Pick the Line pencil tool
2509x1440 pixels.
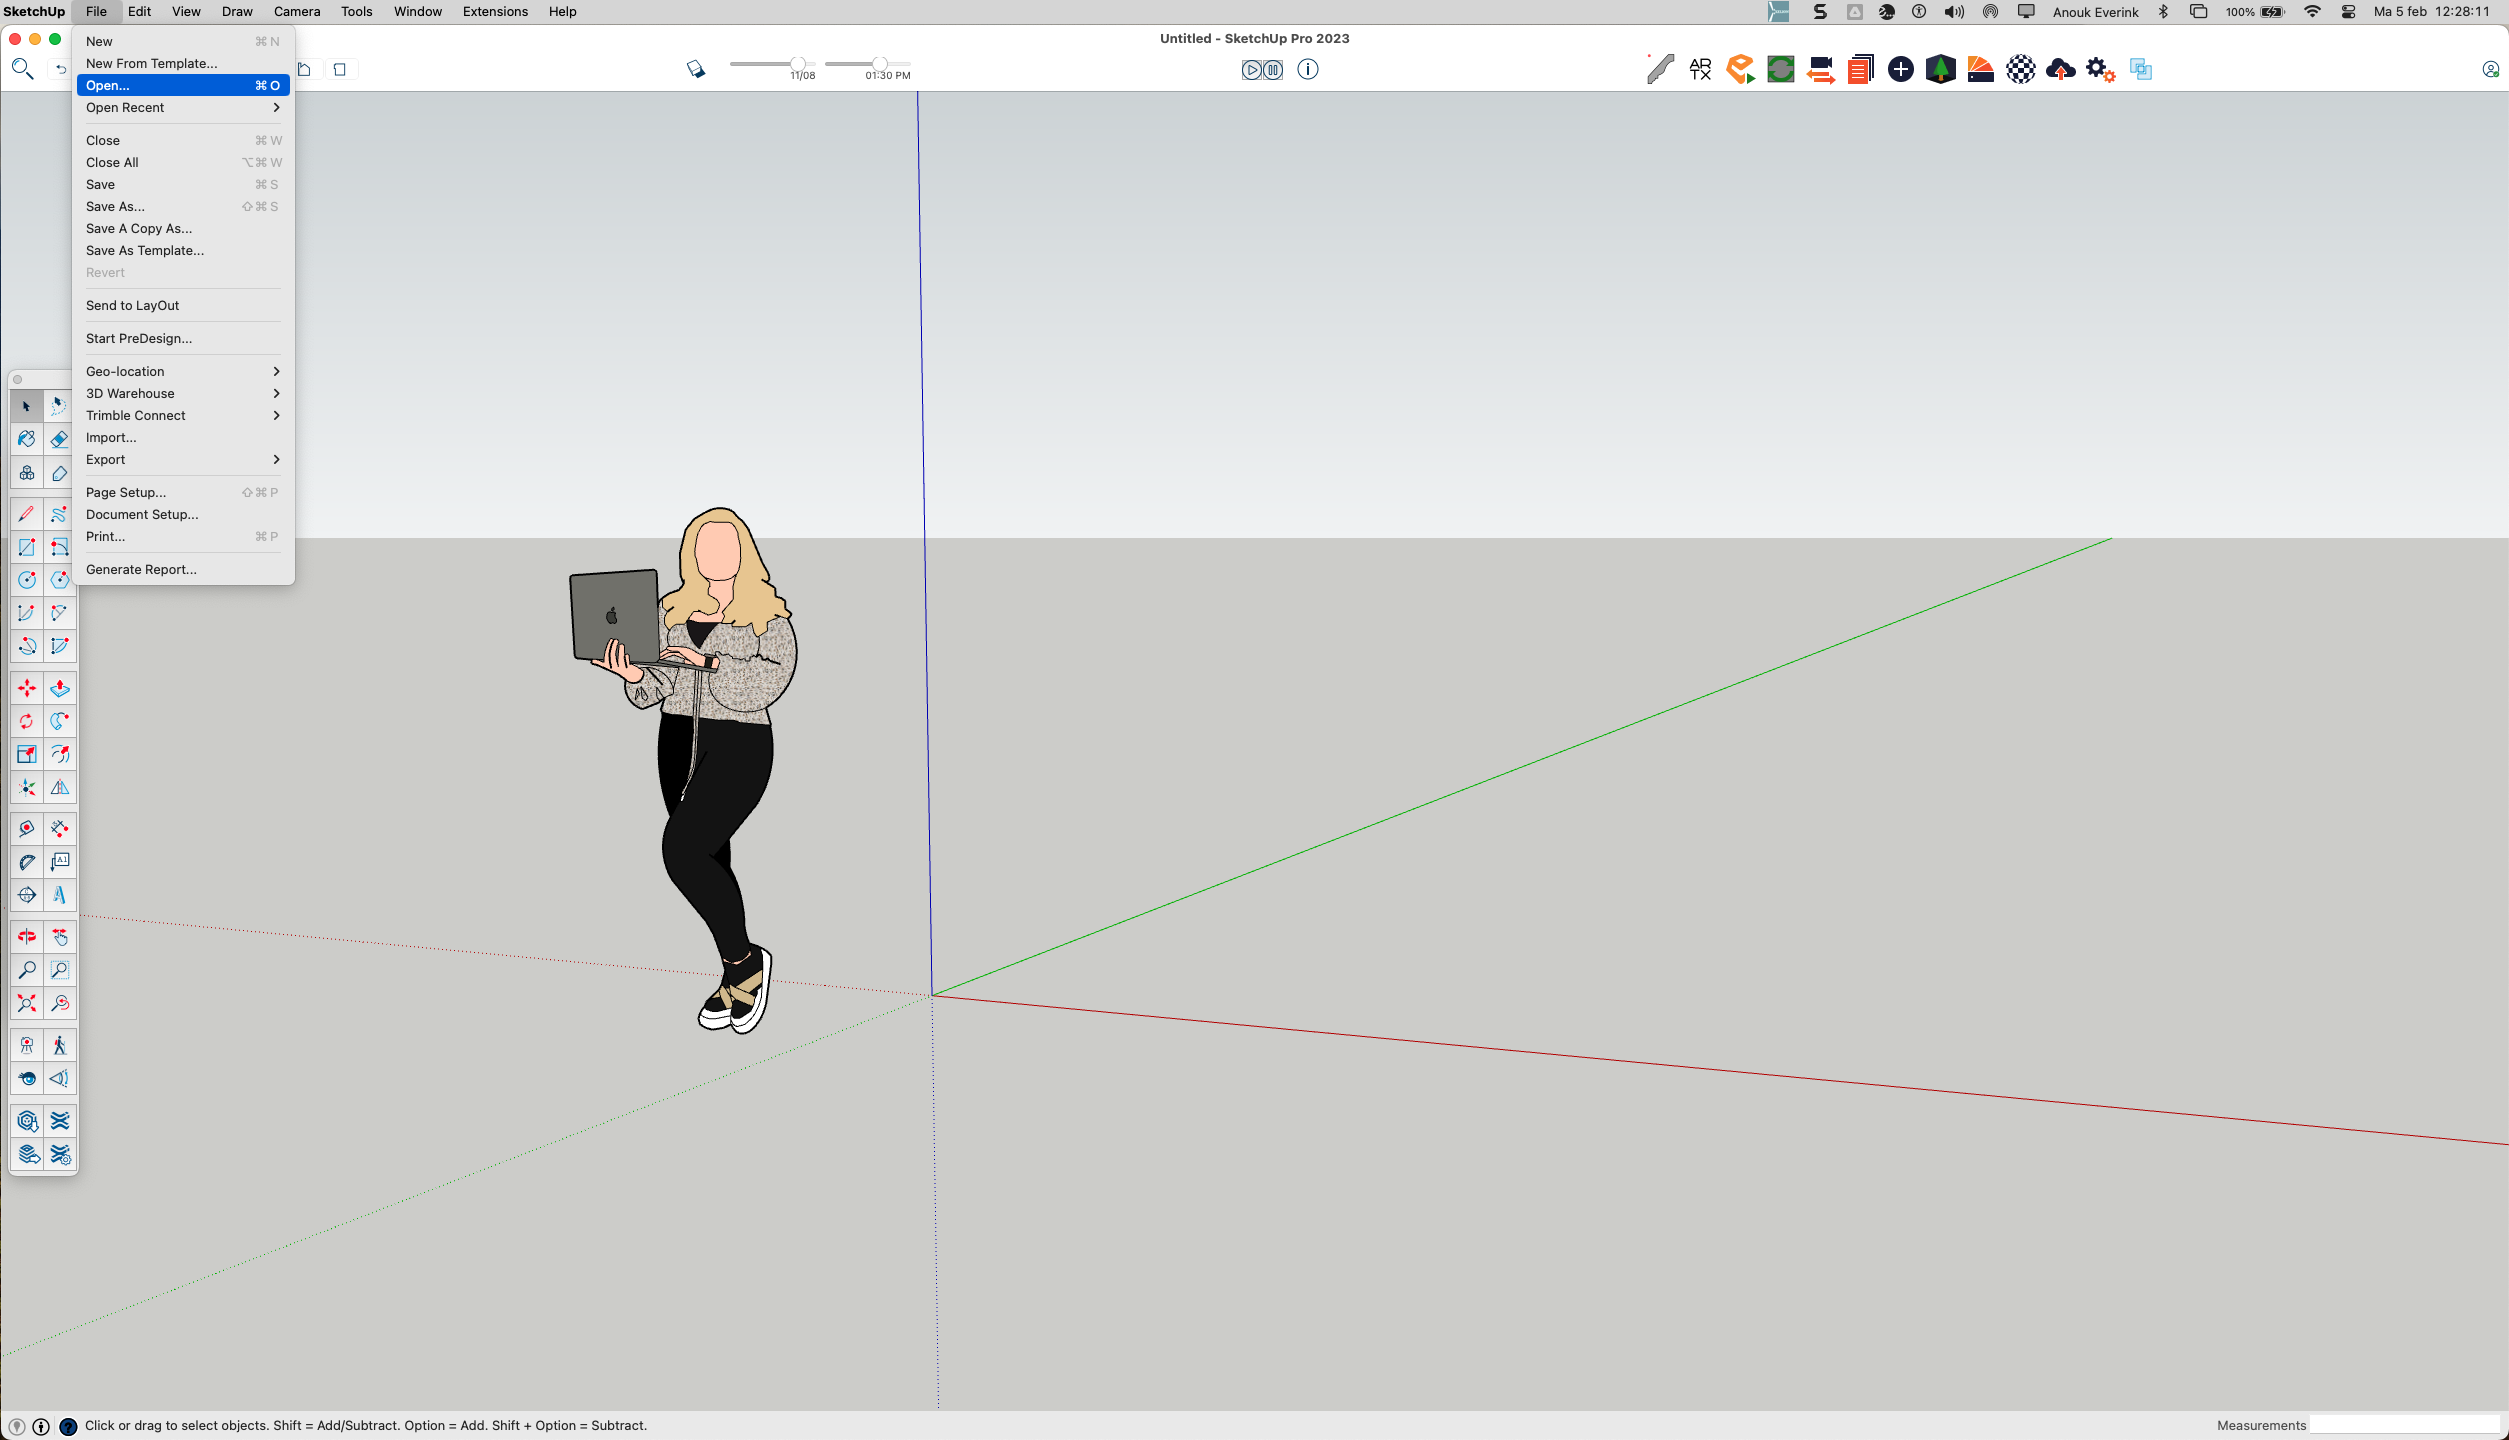point(27,514)
